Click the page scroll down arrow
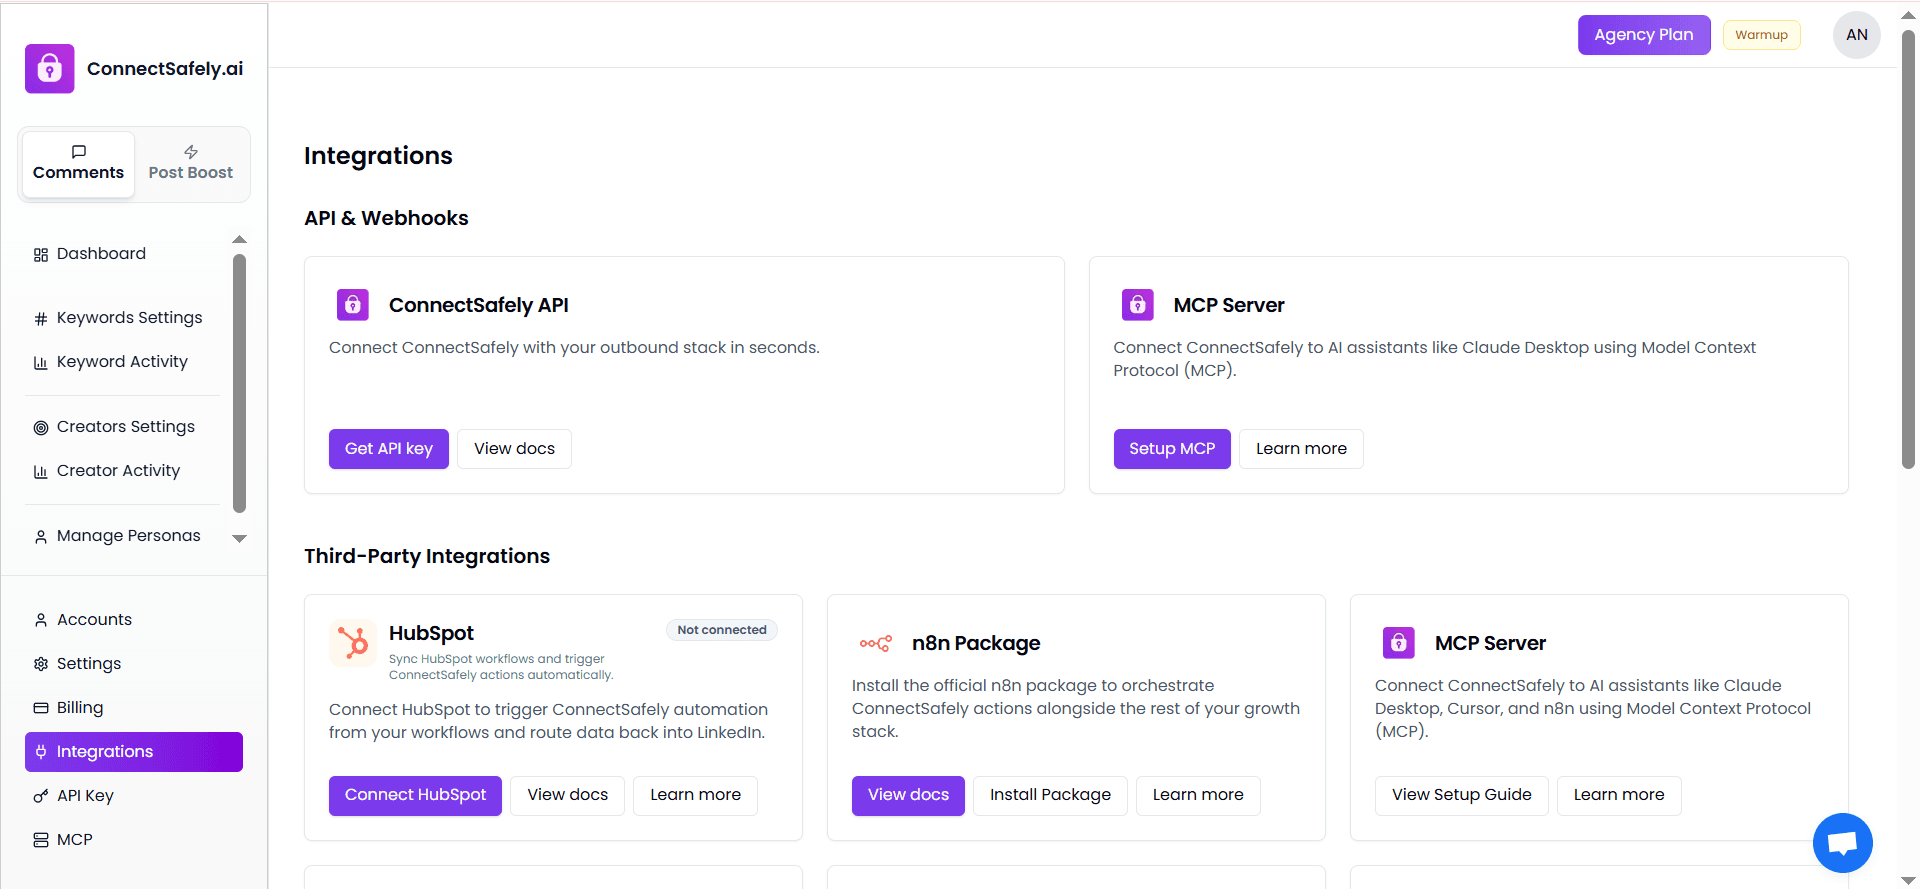1920x889 pixels. tap(1908, 880)
